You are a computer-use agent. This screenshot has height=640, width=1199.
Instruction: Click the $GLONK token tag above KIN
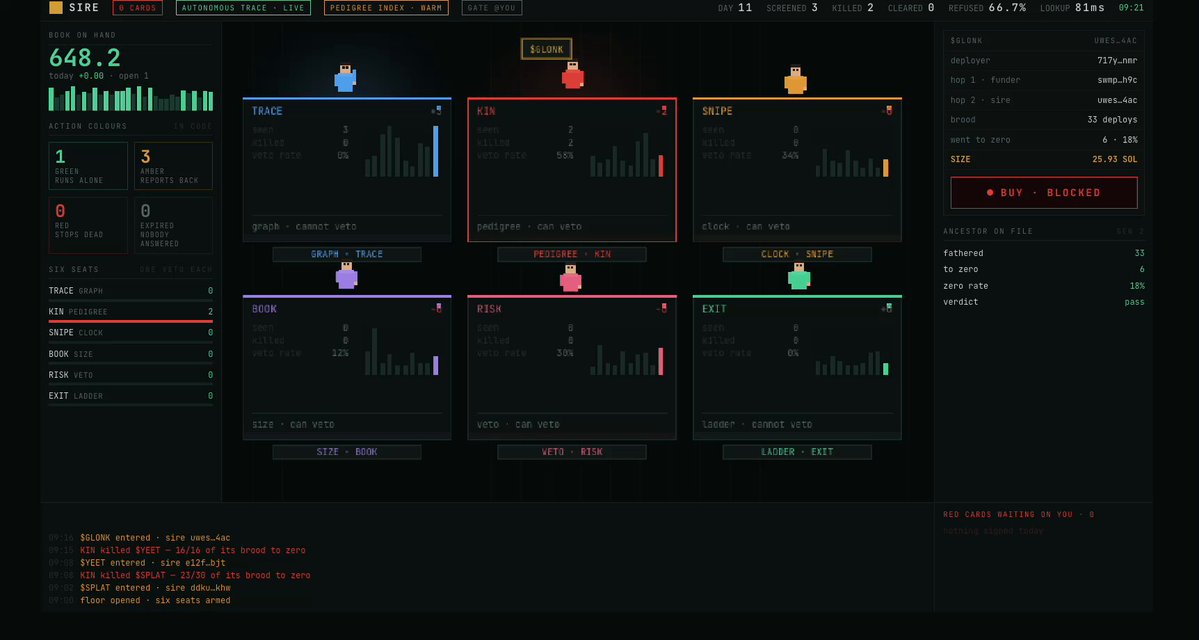[547, 50]
